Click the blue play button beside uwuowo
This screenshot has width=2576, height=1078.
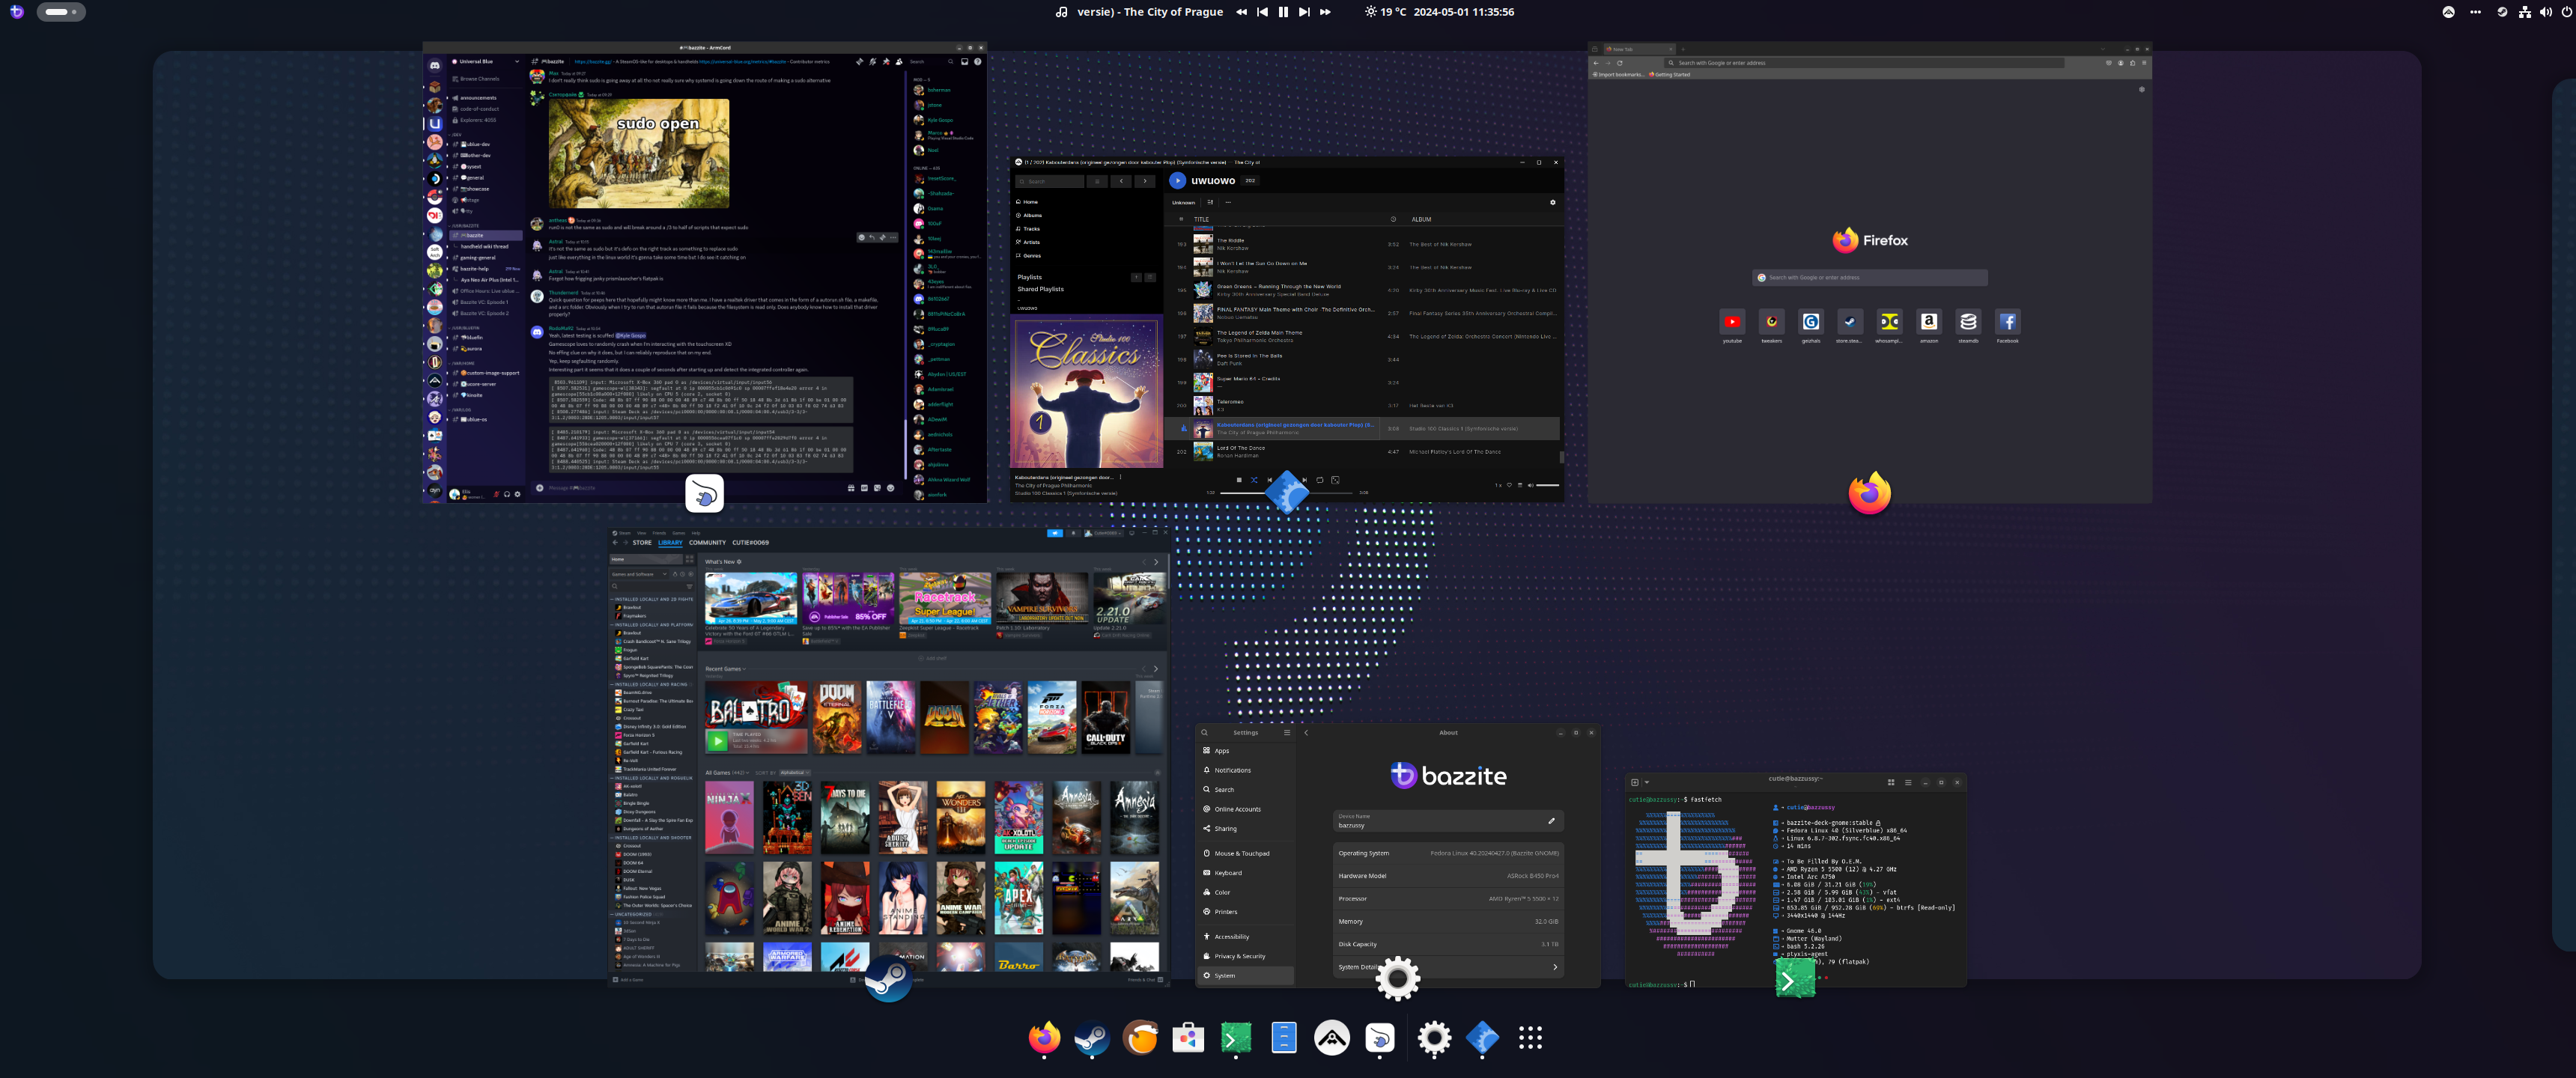click(x=1177, y=181)
